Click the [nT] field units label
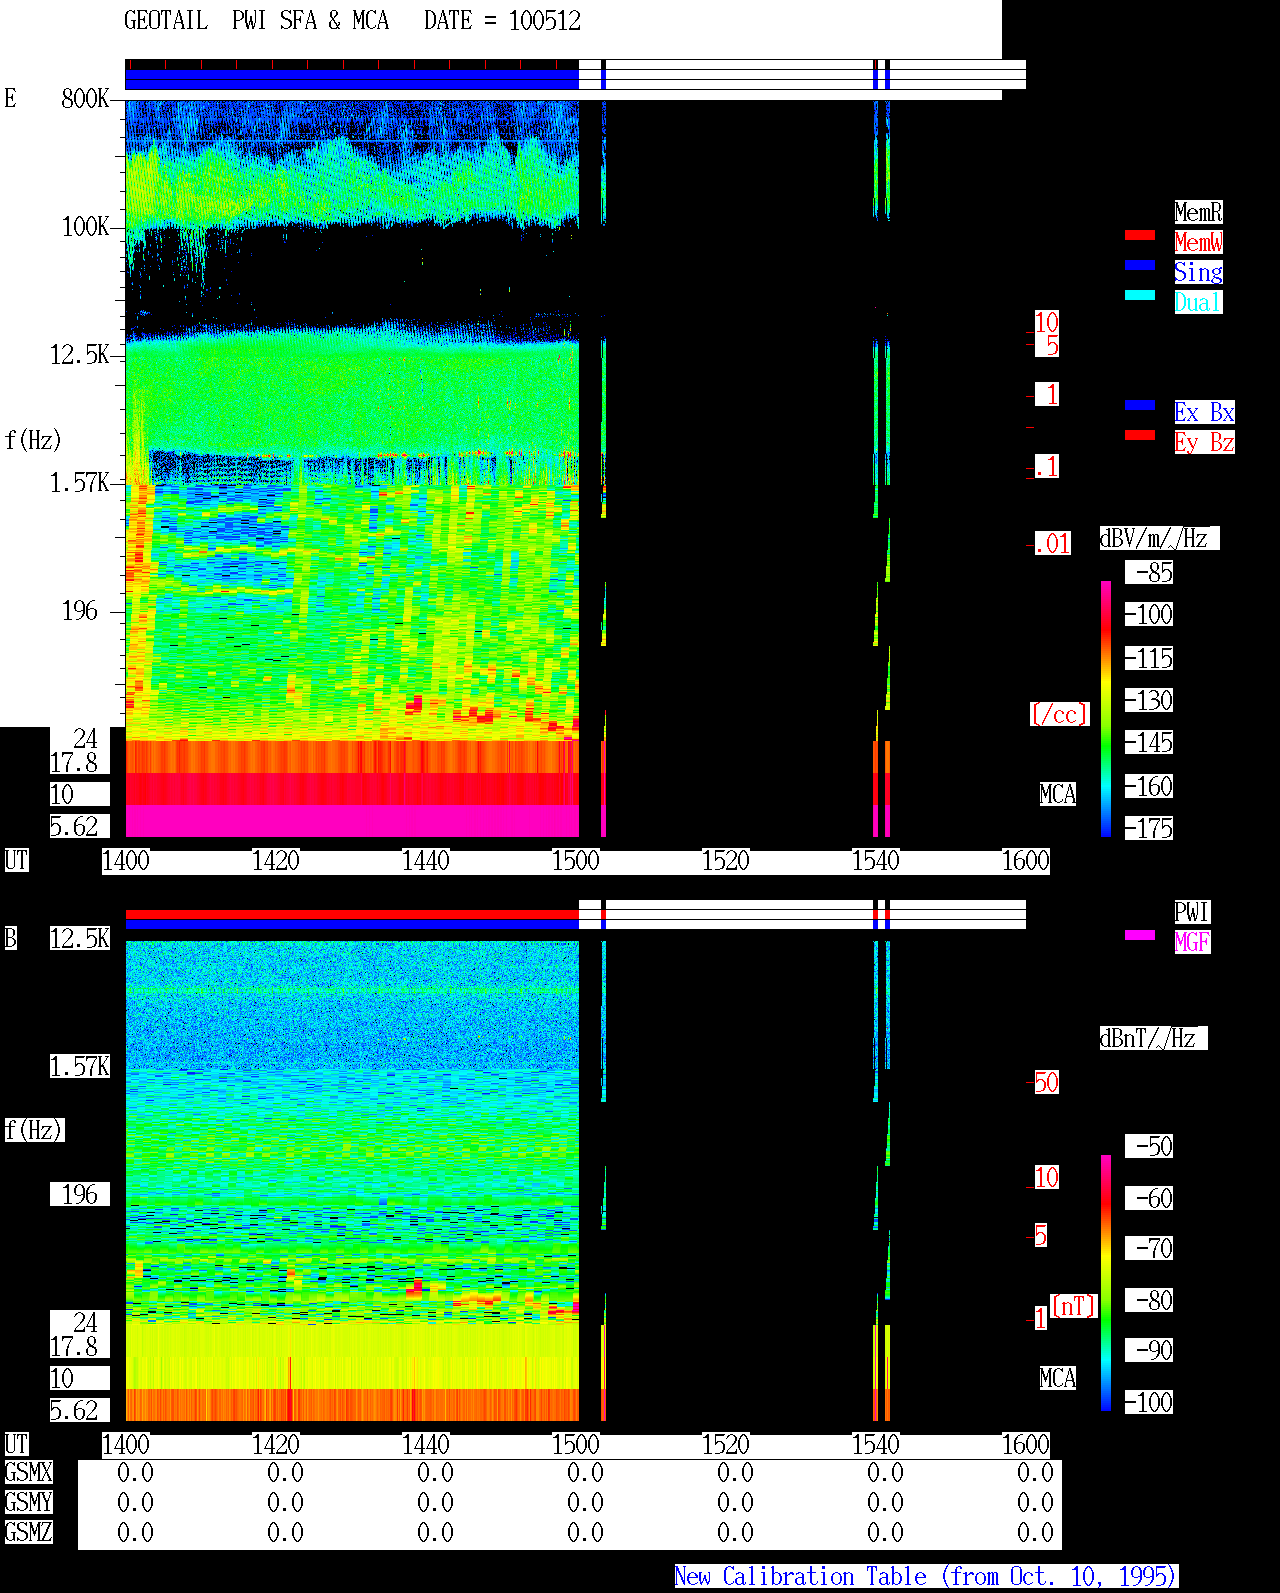This screenshot has height=1593, width=1280. tap(1074, 1306)
